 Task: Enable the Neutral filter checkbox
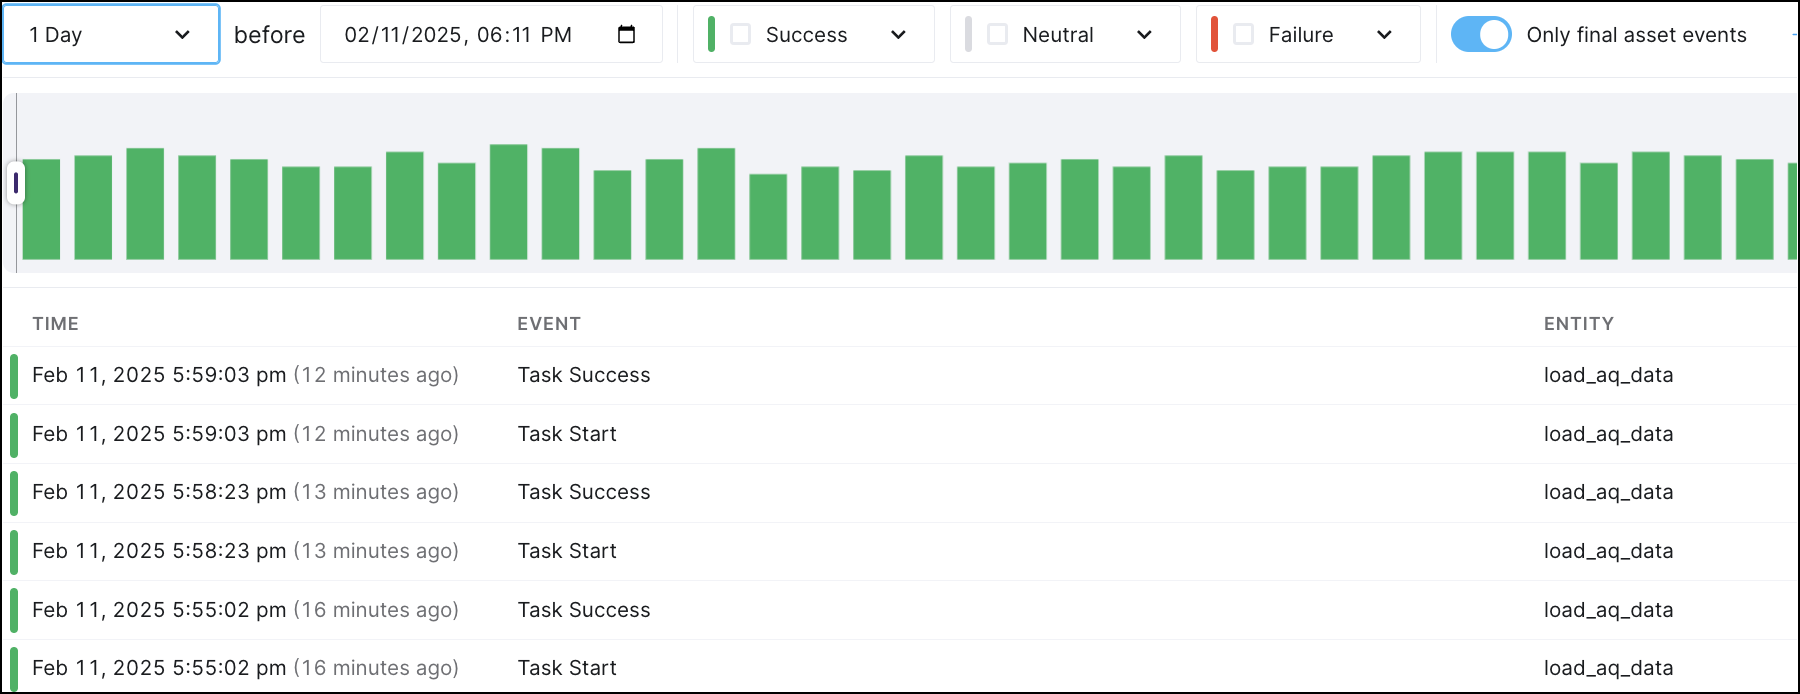996,33
